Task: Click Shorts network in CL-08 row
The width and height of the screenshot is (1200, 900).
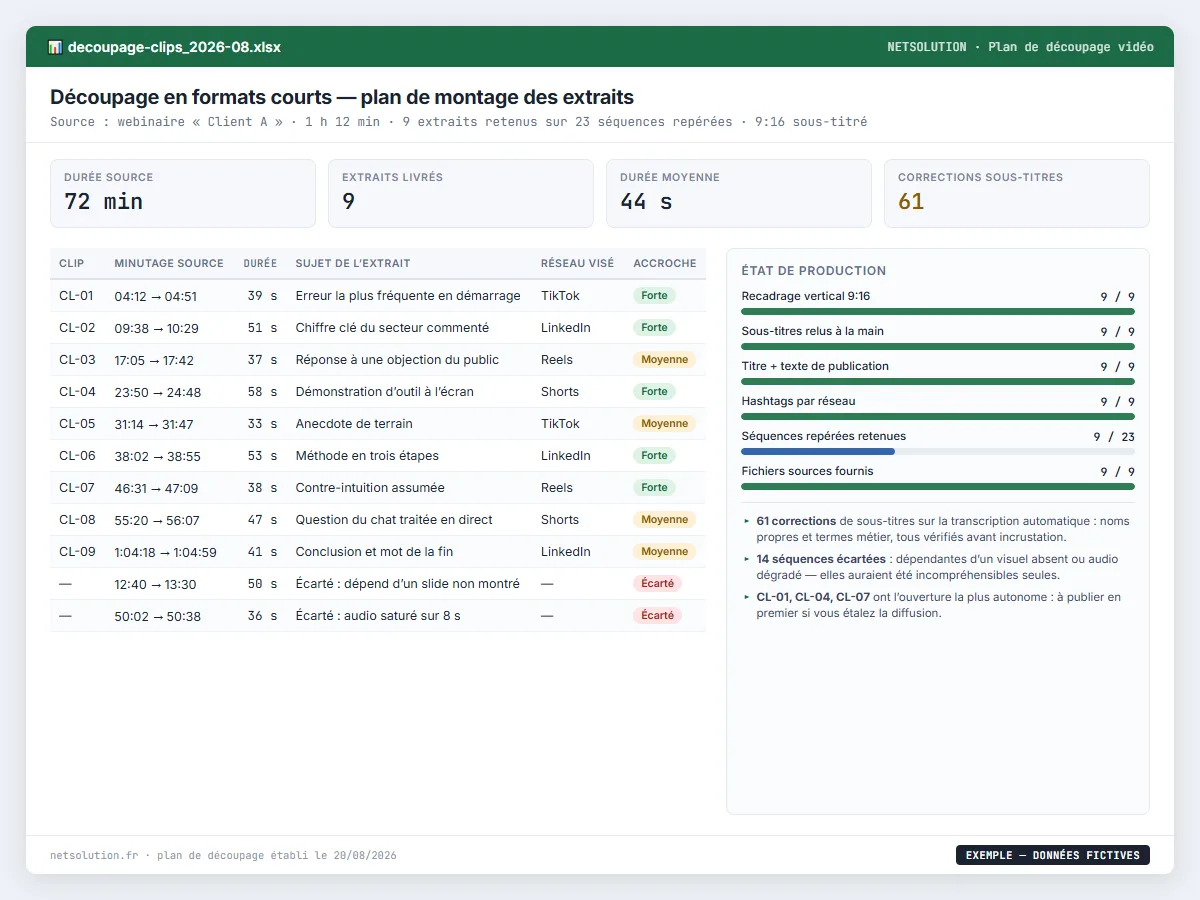Action: pyautogui.click(x=560, y=520)
